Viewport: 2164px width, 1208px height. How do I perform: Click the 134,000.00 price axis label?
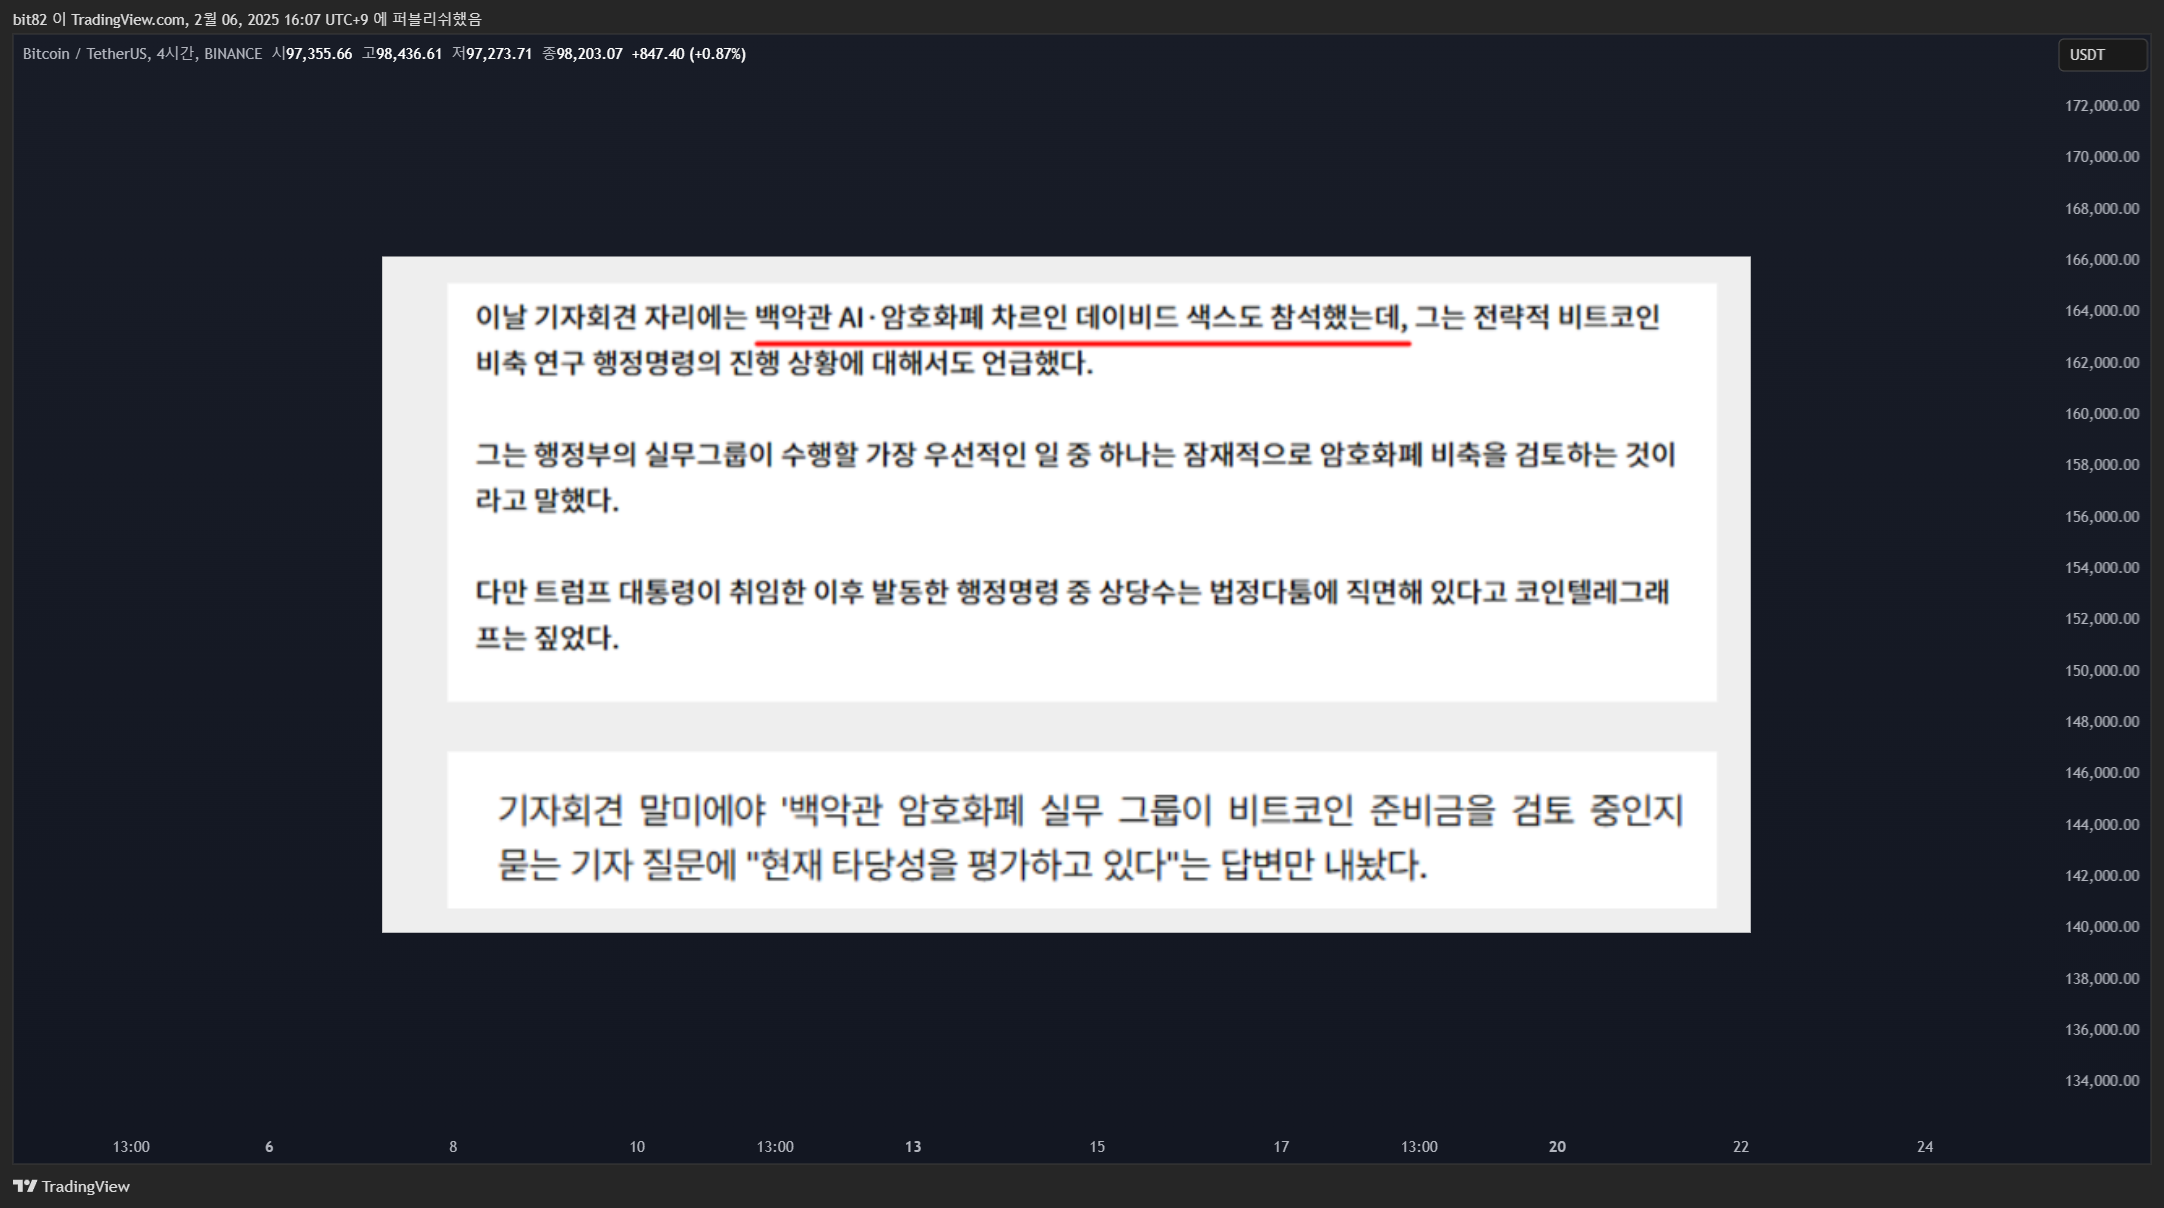2102,1081
